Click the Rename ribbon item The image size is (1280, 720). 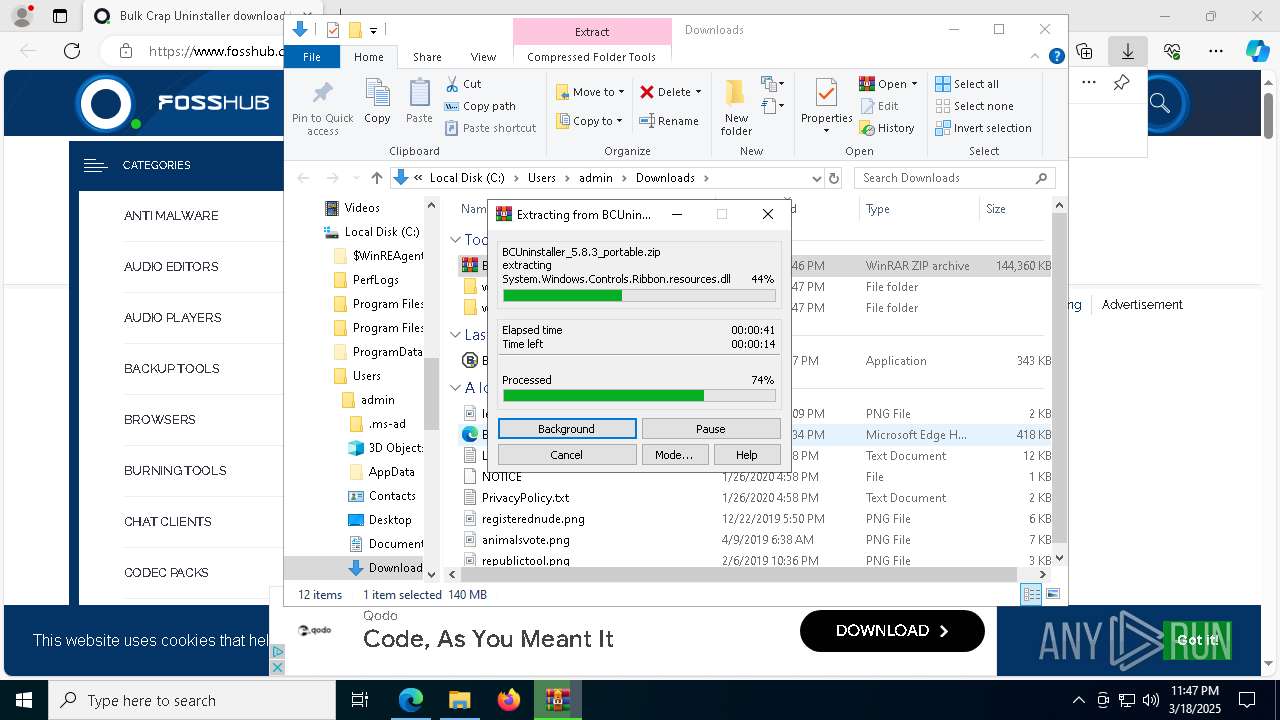(669, 121)
